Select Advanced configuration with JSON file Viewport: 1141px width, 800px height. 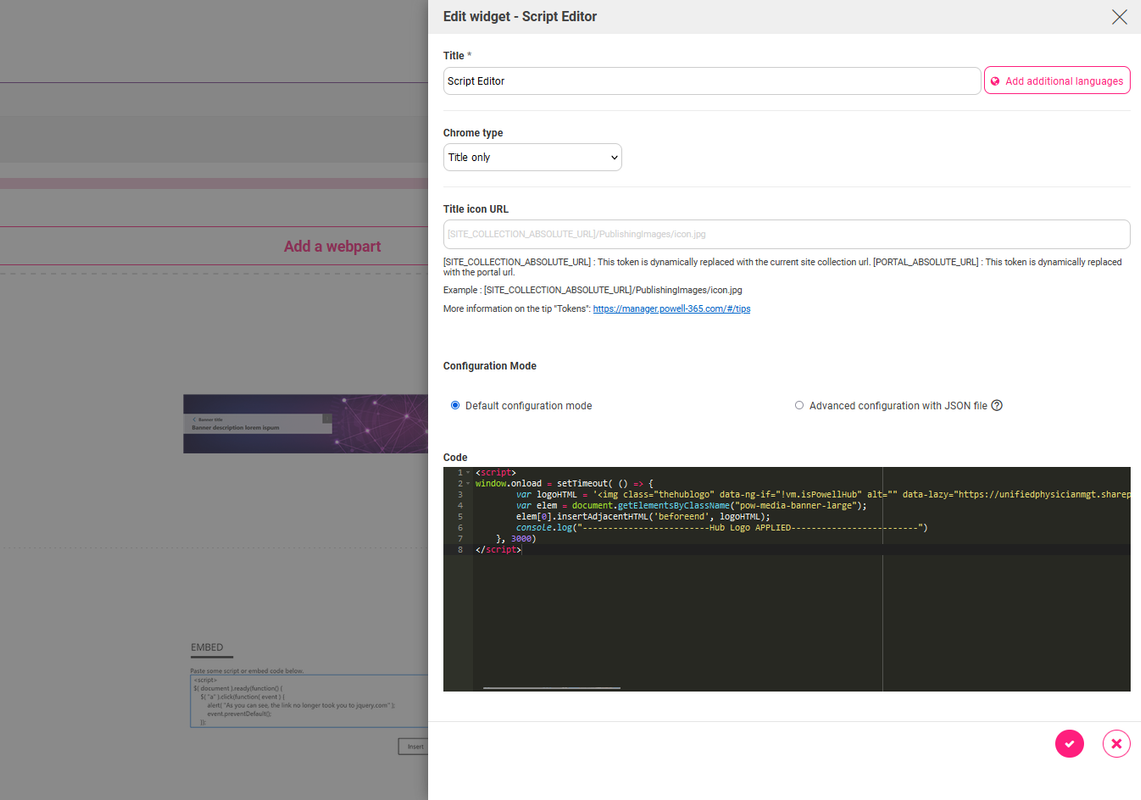pyautogui.click(x=799, y=405)
